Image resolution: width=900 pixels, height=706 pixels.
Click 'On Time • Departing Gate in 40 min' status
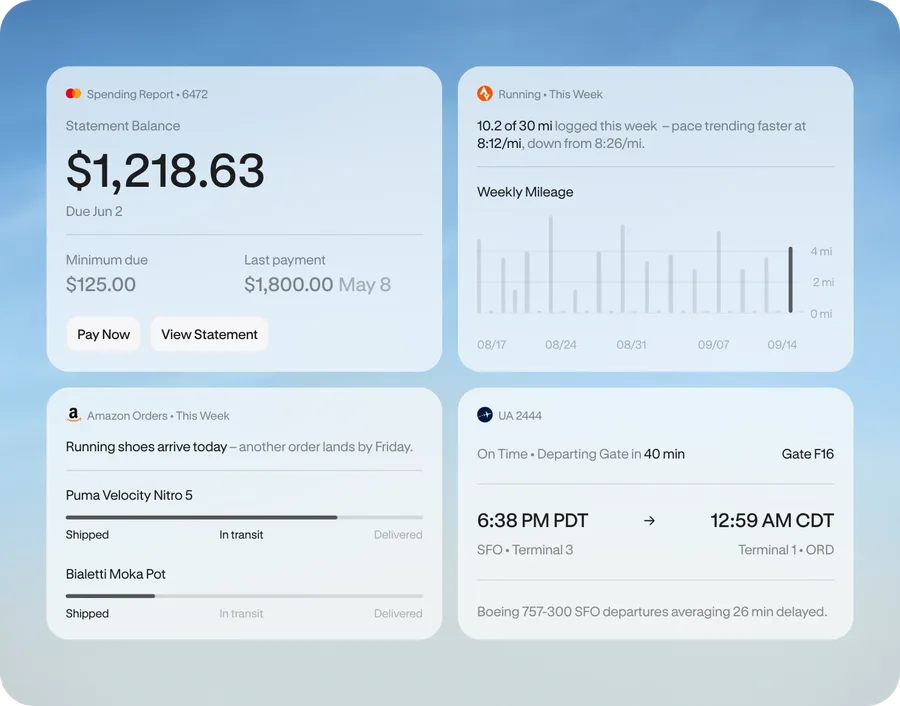click(581, 454)
